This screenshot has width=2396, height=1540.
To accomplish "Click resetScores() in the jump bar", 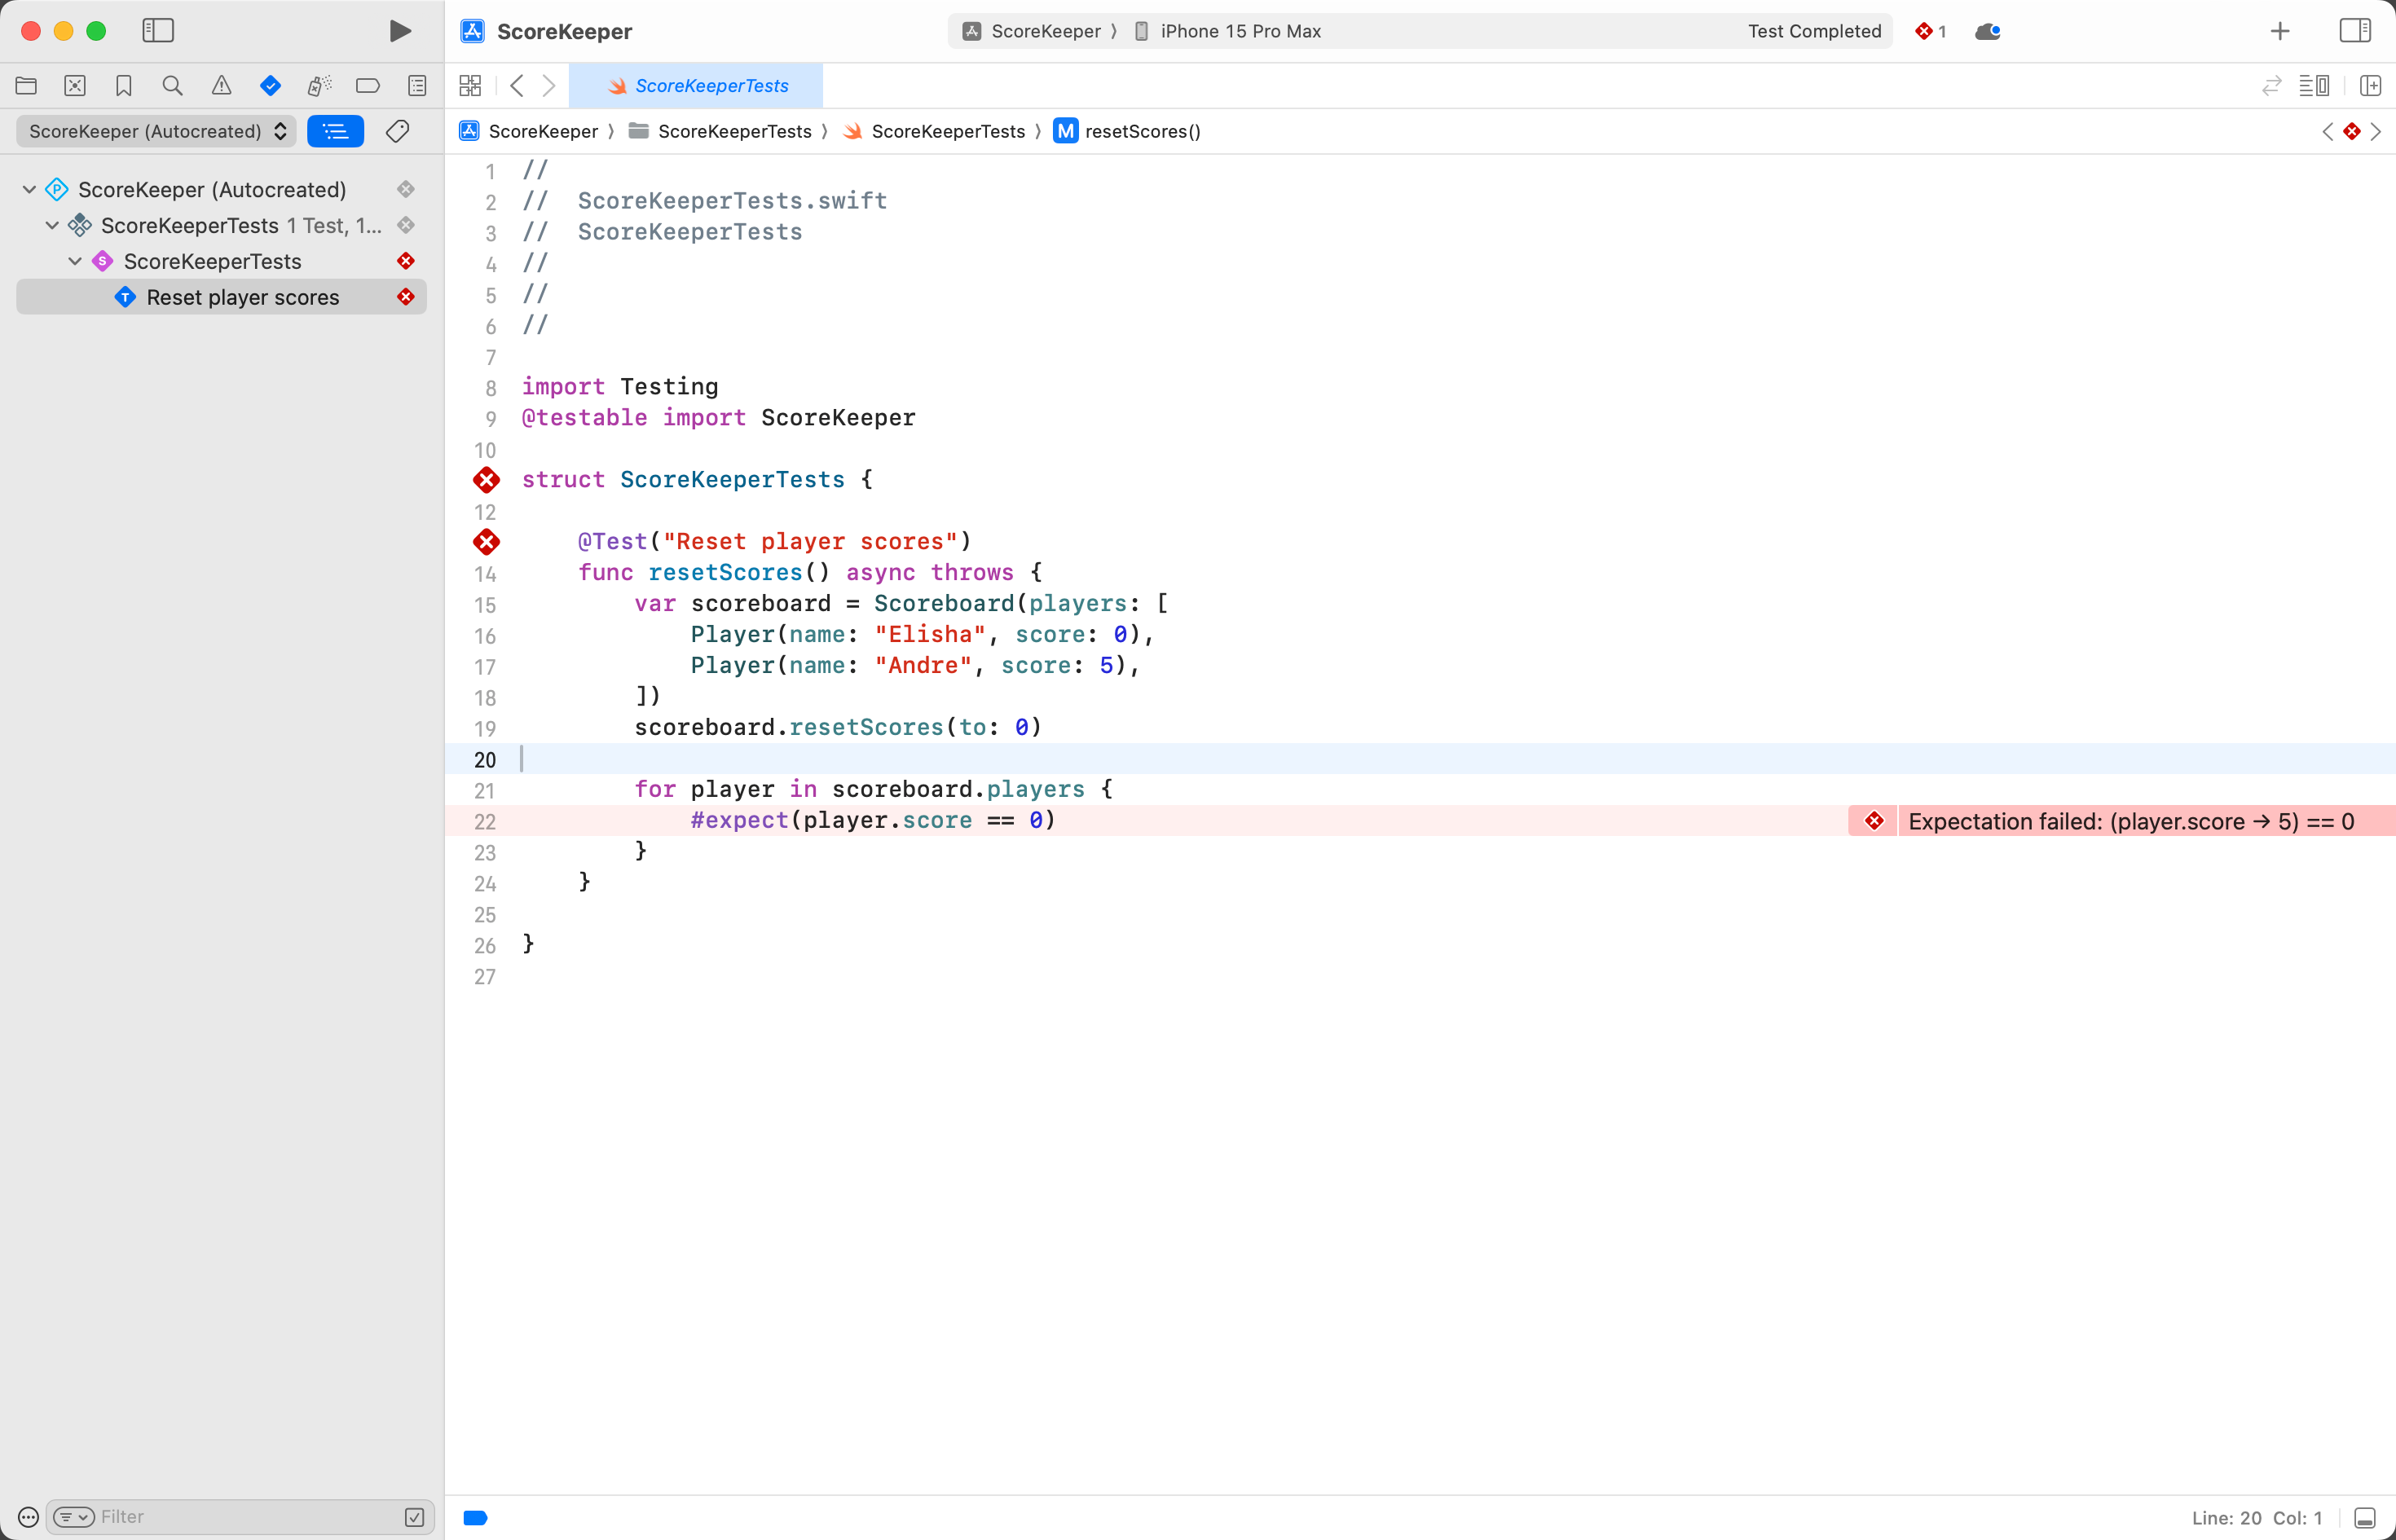I will pyautogui.click(x=1142, y=131).
